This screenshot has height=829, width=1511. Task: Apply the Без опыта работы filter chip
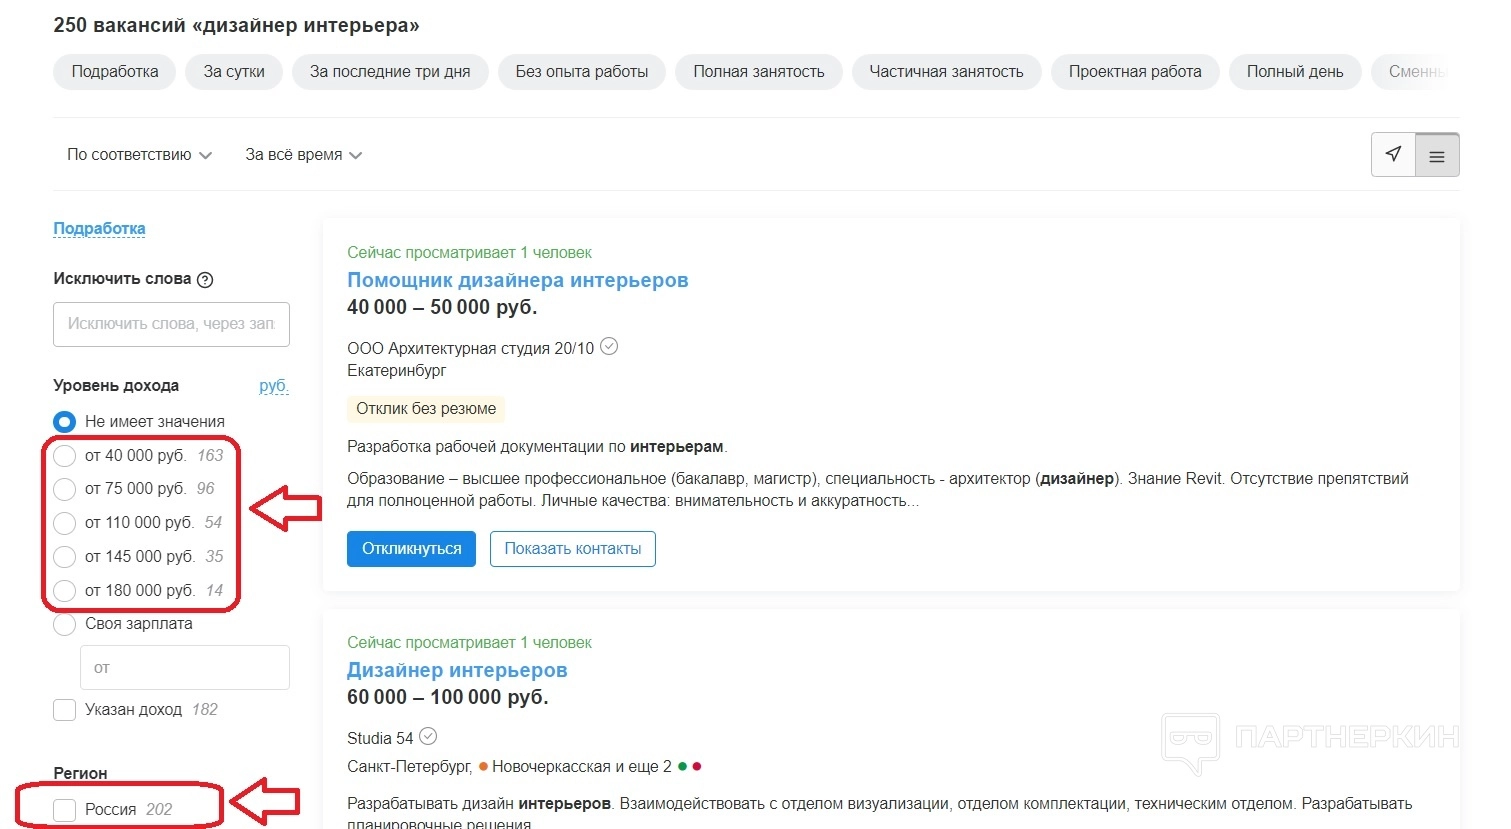[581, 72]
